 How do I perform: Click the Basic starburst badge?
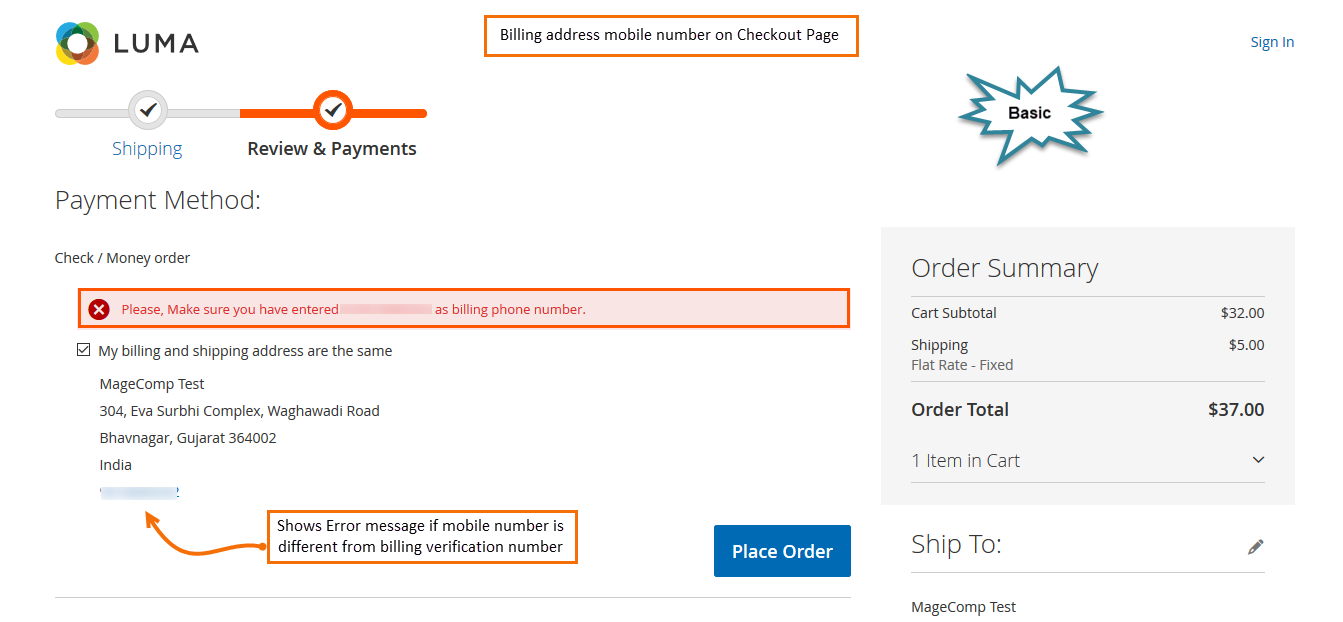tap(1029, 114)
